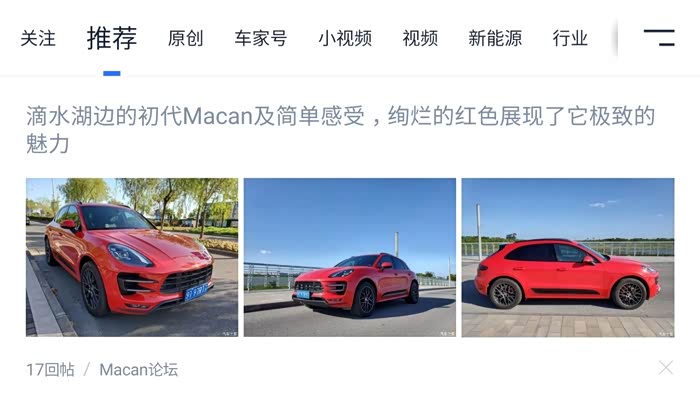The height and width of the screenshot is (408, 700).
Task: Select the 推荐 tab
Action: 112,38
